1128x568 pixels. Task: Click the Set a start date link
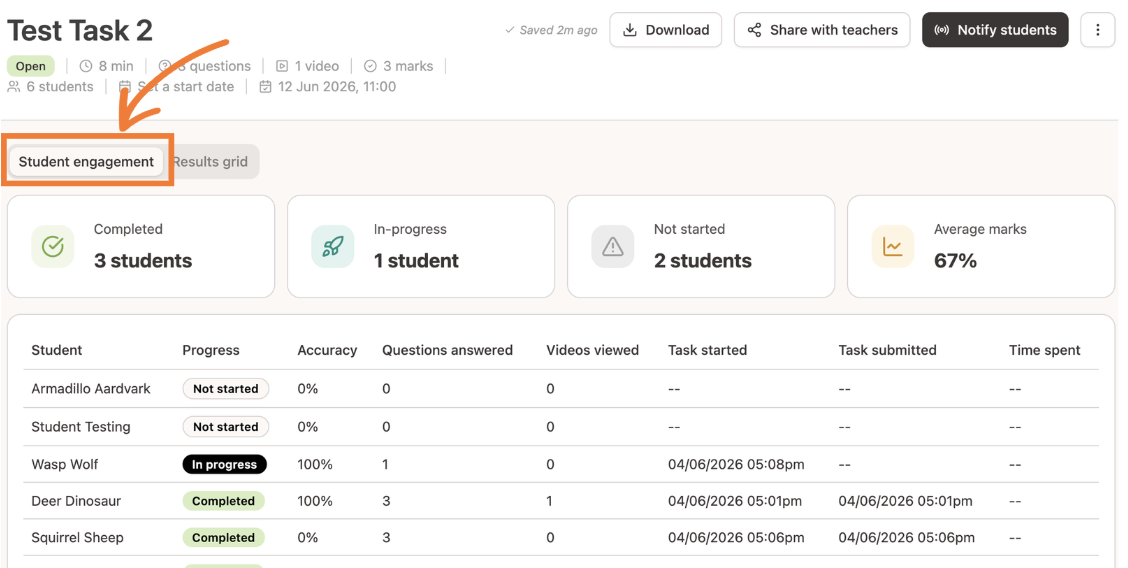coord(186,86)
